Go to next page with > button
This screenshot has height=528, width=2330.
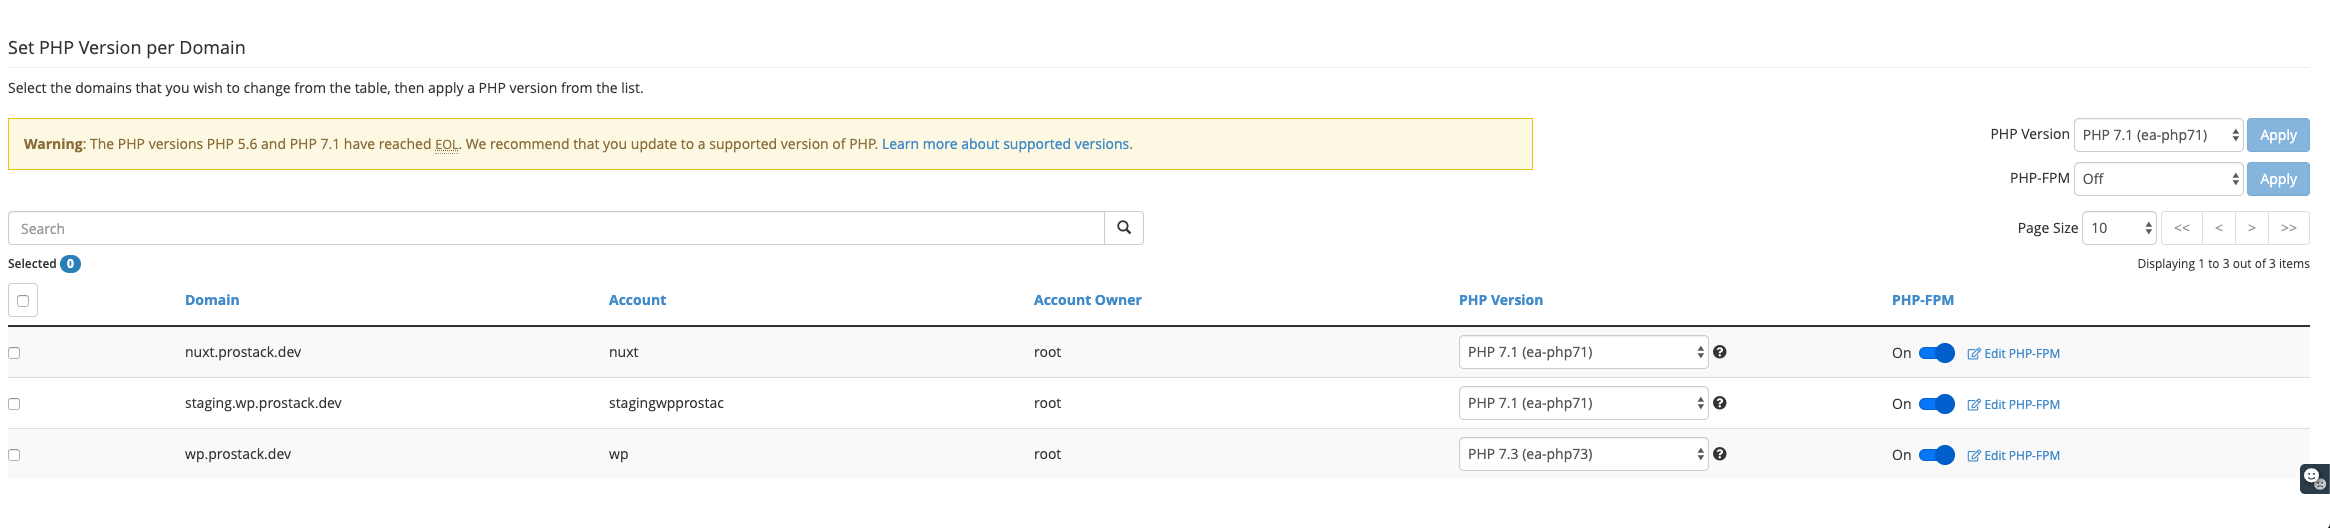[x=2252, y=228]
